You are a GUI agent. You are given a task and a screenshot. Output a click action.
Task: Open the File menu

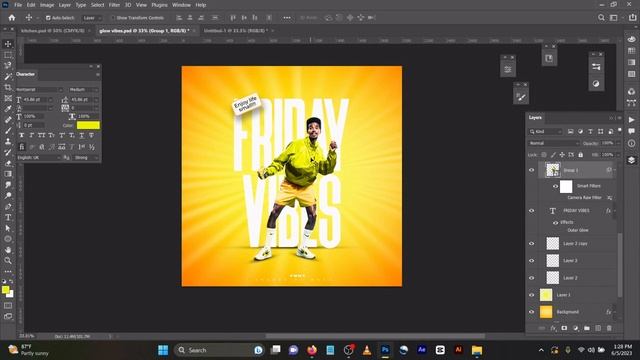(18, 5)
